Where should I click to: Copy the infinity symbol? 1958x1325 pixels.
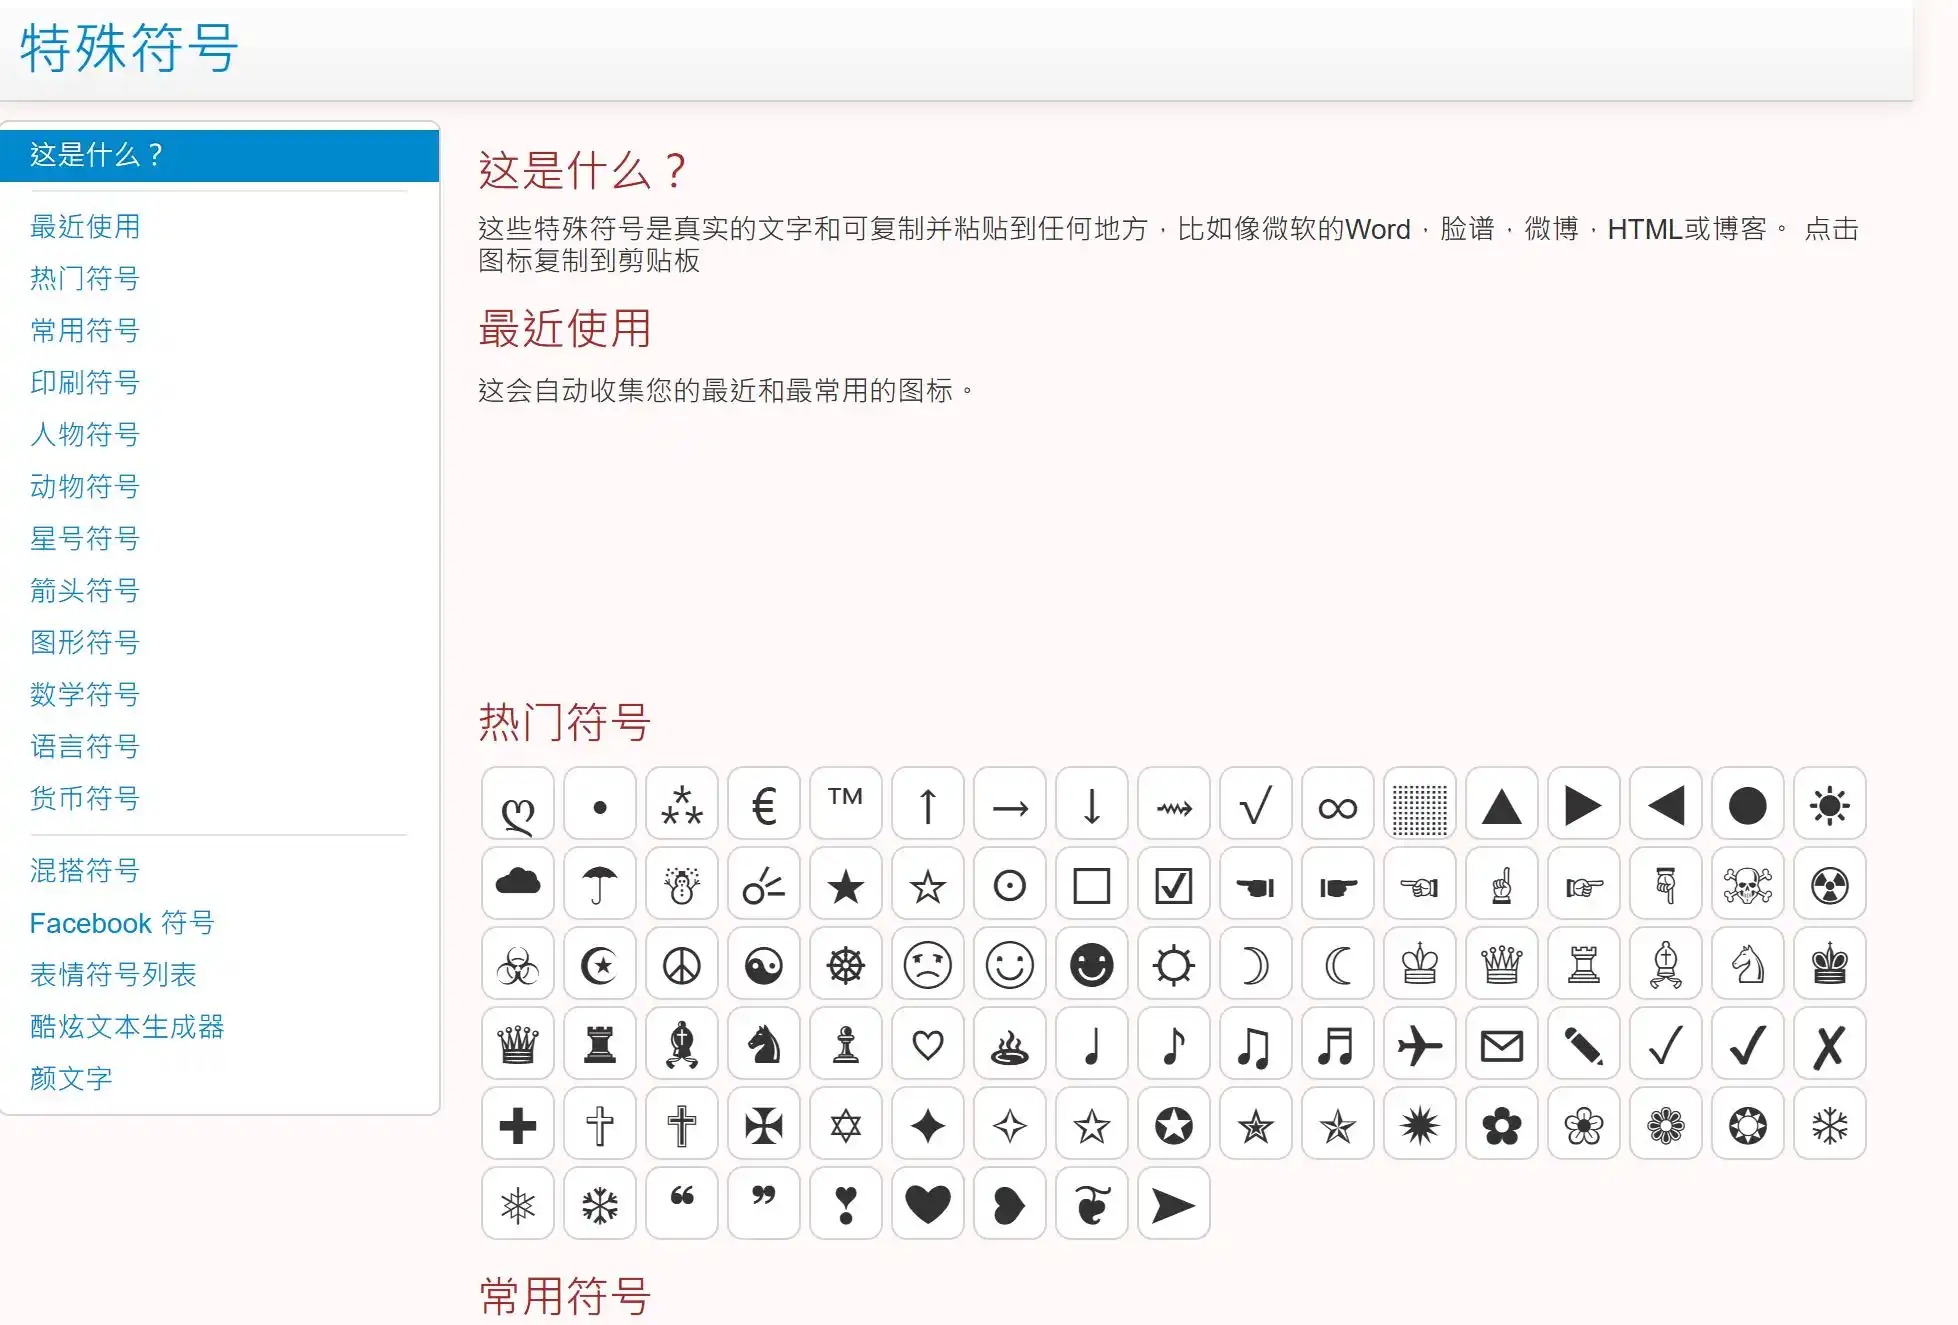click(1338, 804)
